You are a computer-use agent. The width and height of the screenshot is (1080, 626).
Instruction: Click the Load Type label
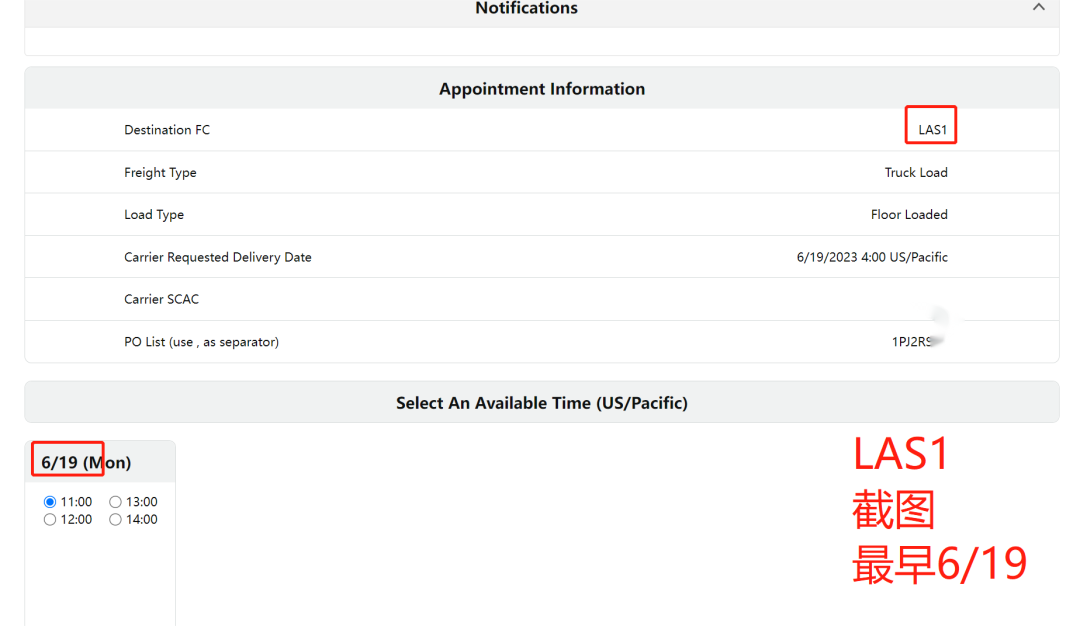(154, 215)
